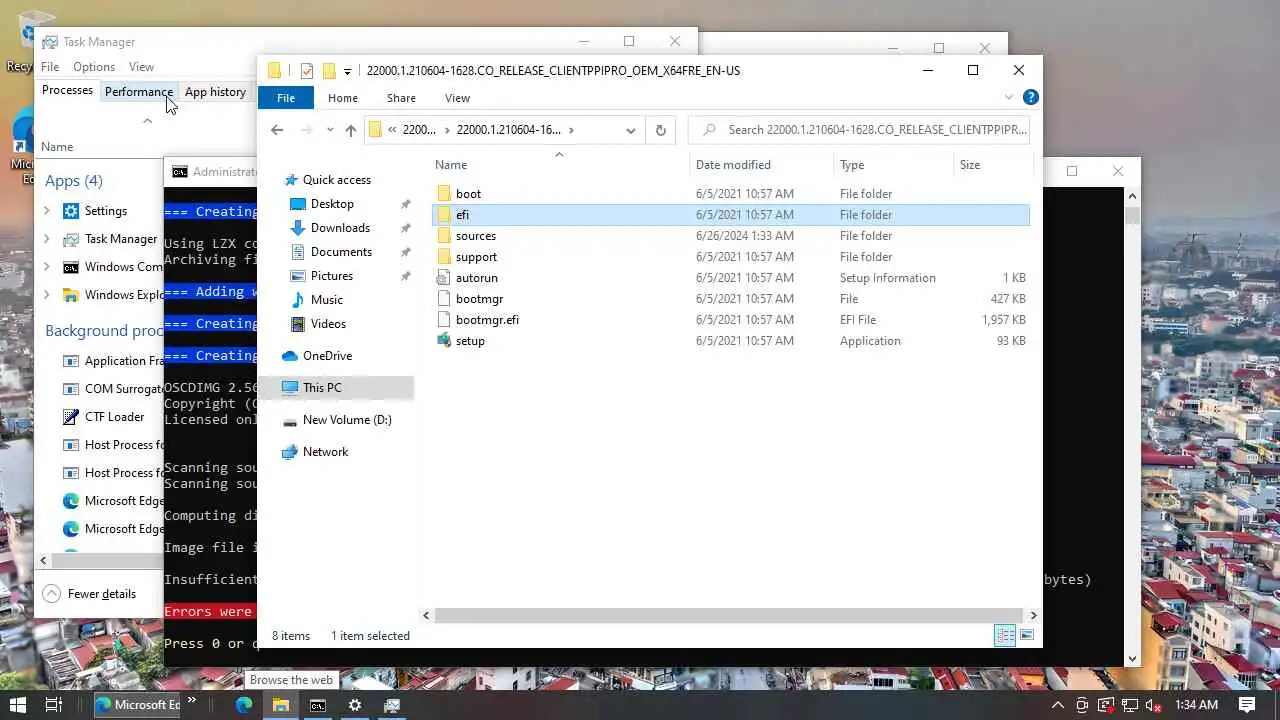Open the File Explorer taskbar icon

281,705
